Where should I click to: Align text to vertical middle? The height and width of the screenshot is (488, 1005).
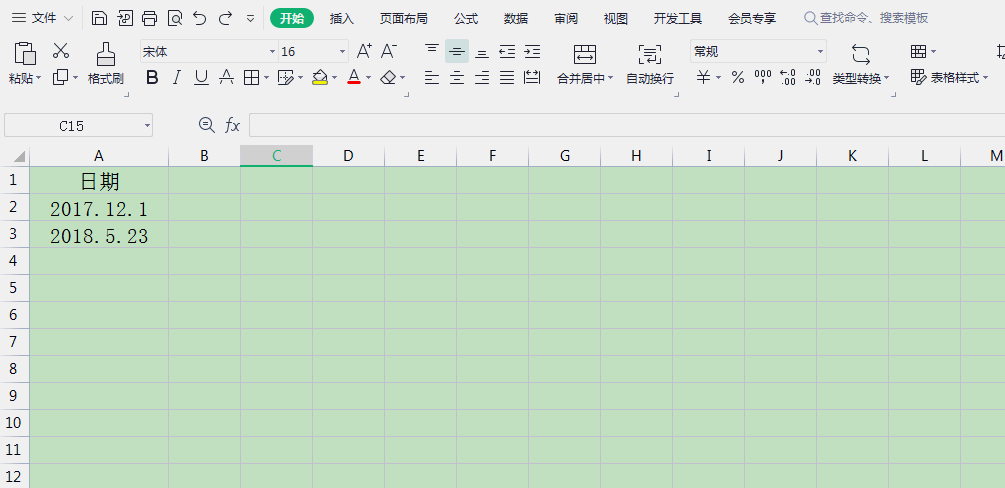pos(457,51)
